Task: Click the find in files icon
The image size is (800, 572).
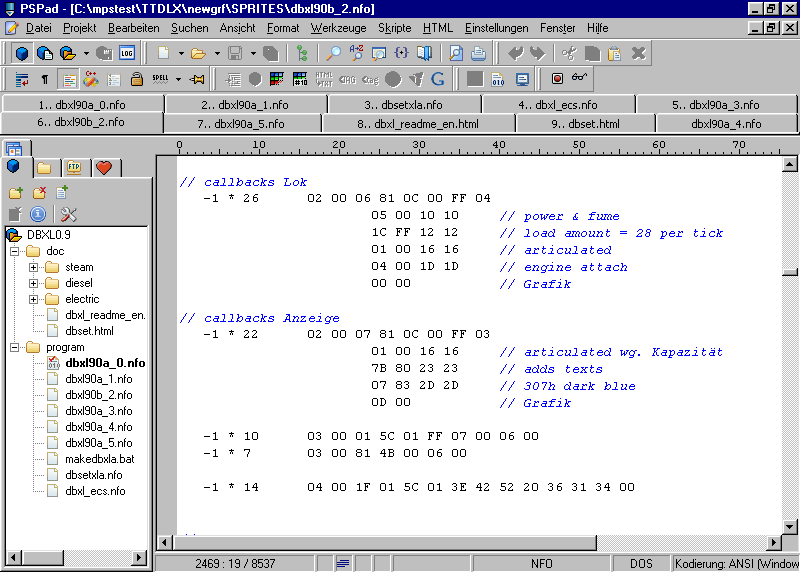Action: point(379,53)
